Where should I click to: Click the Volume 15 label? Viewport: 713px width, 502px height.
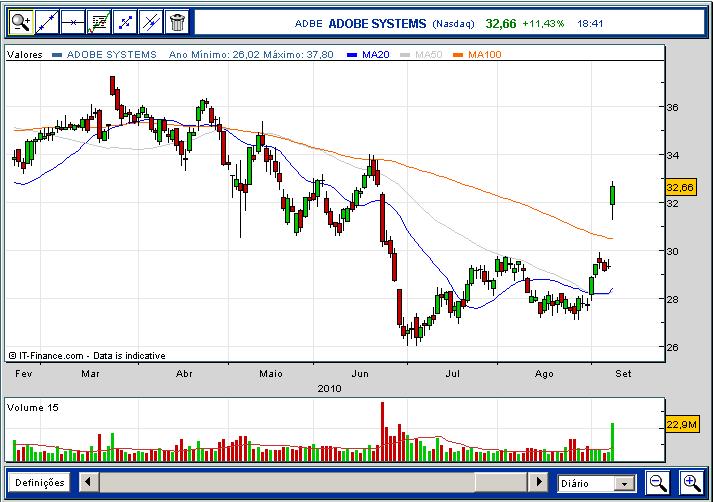33,407
